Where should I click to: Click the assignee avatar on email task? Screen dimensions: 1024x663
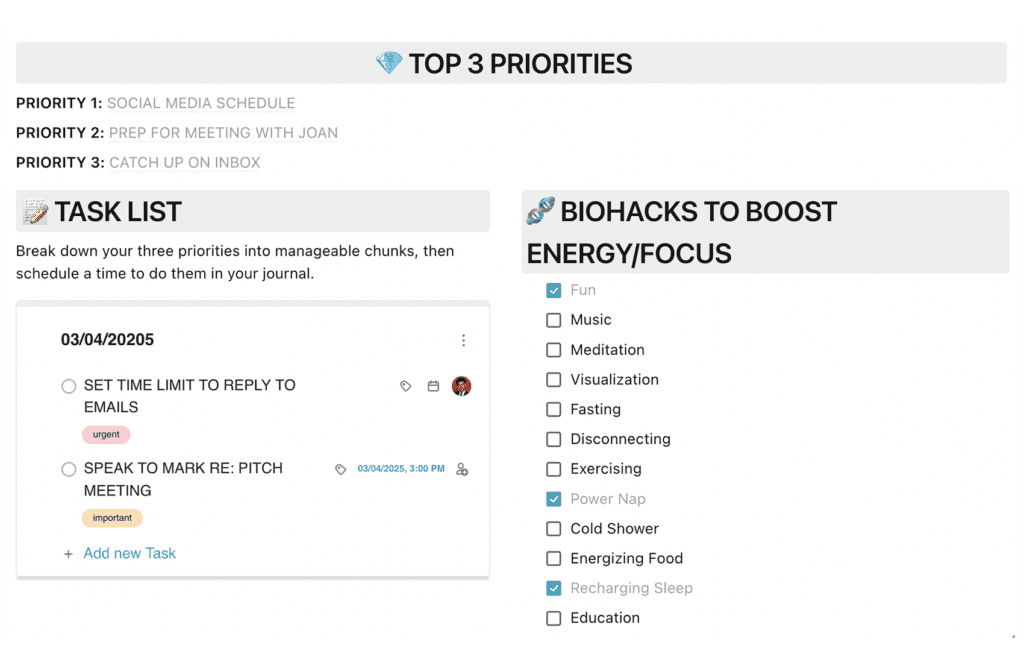(x=461, y=386)
